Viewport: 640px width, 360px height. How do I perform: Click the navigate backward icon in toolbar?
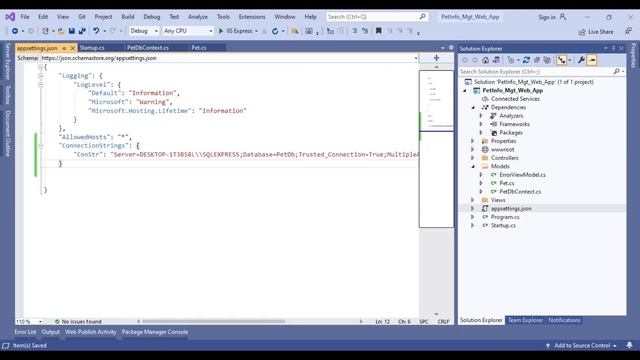click(15, 31)
